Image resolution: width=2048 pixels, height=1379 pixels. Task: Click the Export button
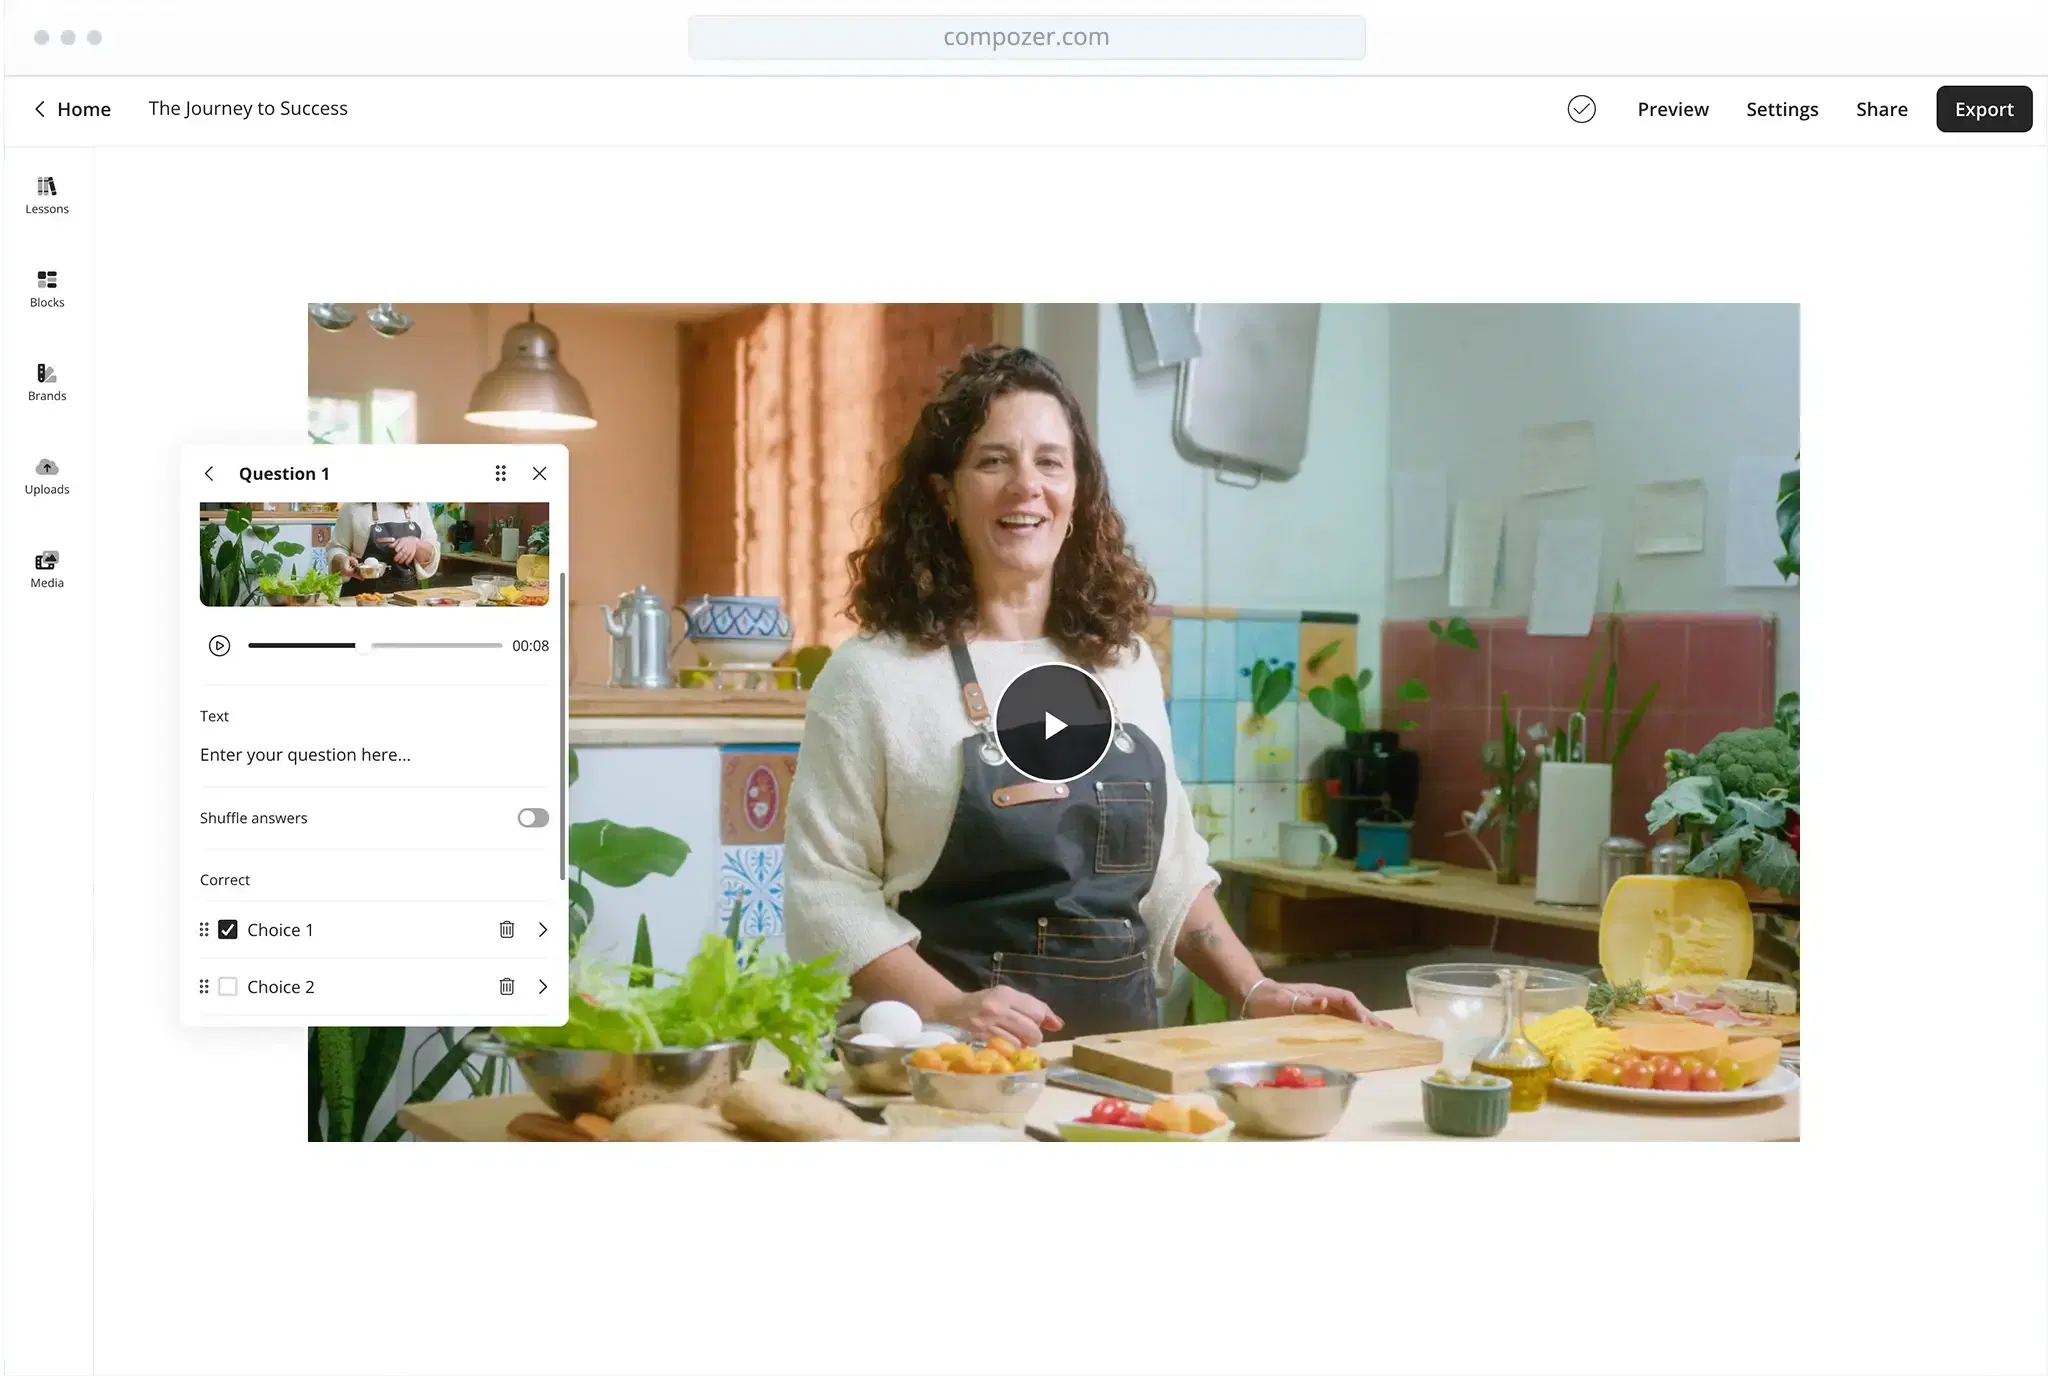pyautogui.click(x=1983, y=109)
